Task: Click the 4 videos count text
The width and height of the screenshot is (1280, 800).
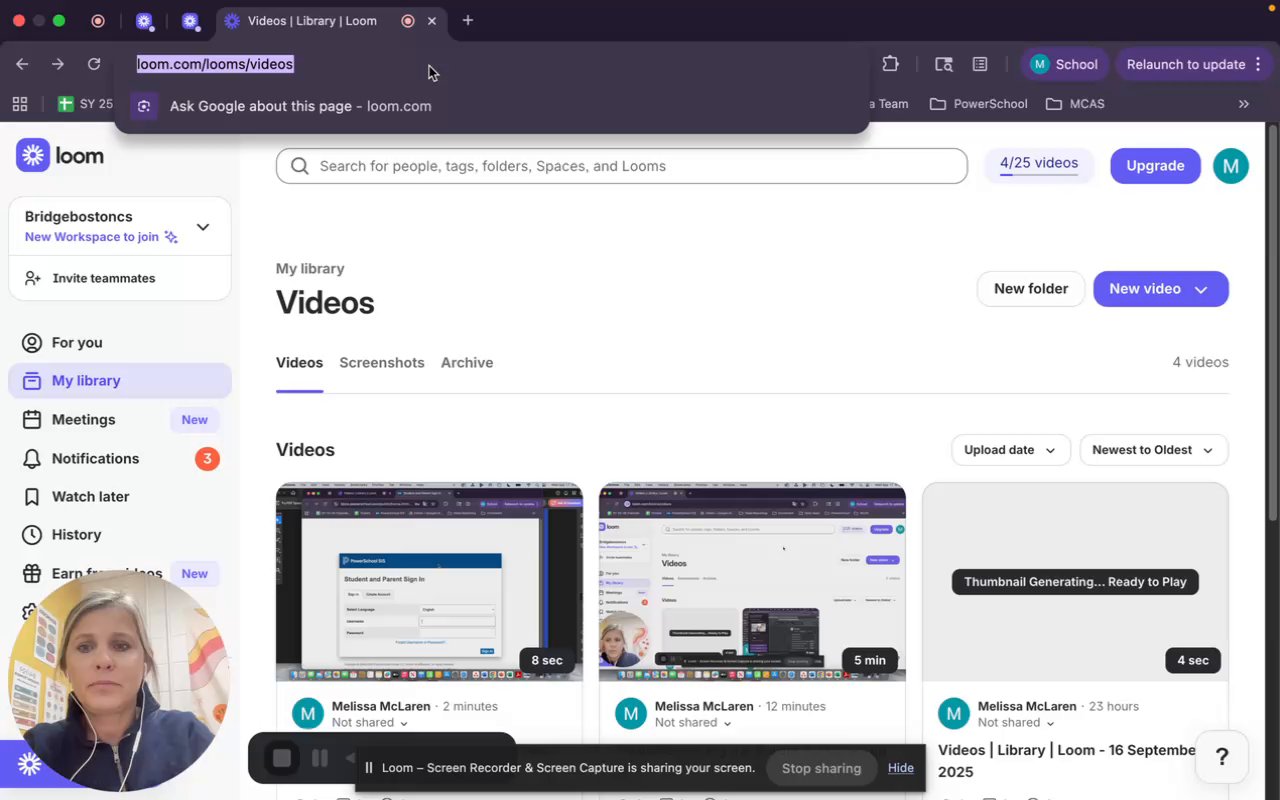Action: 1200,363
